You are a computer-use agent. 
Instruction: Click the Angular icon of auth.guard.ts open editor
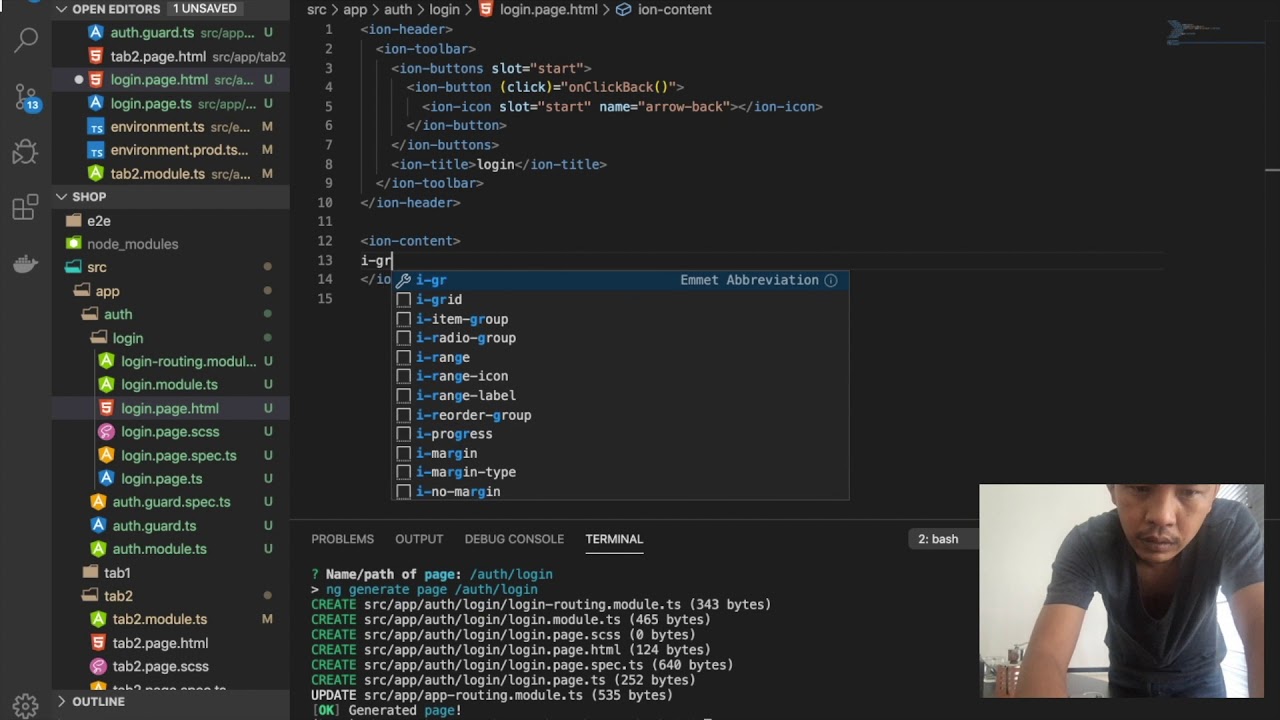[96, 32]
